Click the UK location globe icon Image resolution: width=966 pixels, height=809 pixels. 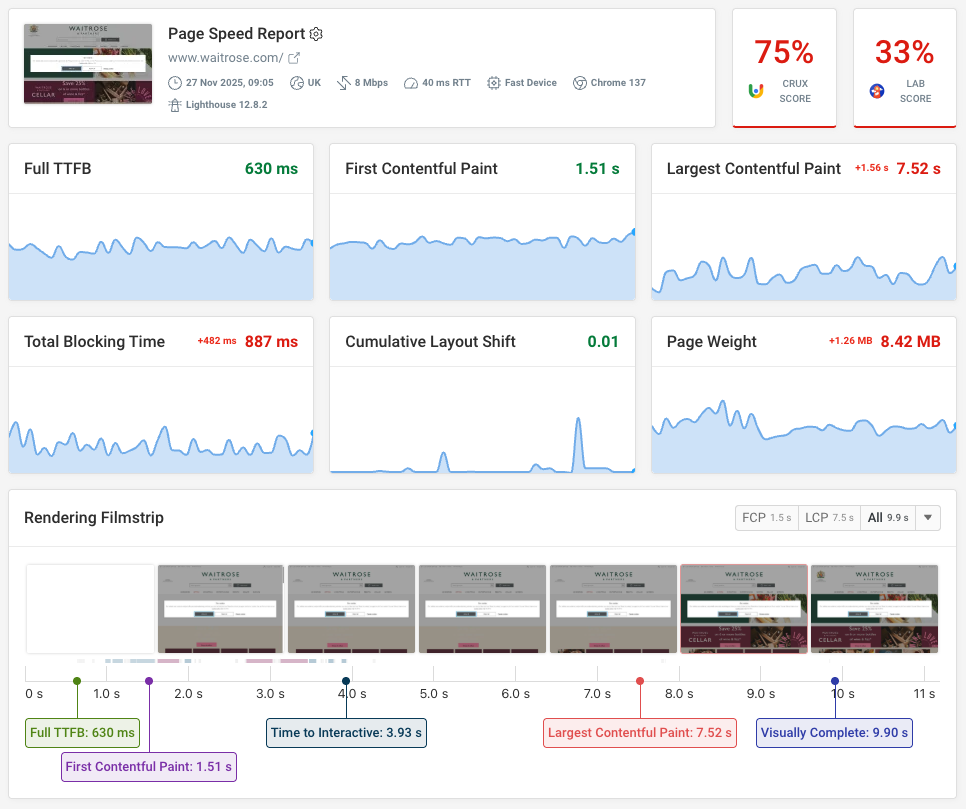coord(295,82)
